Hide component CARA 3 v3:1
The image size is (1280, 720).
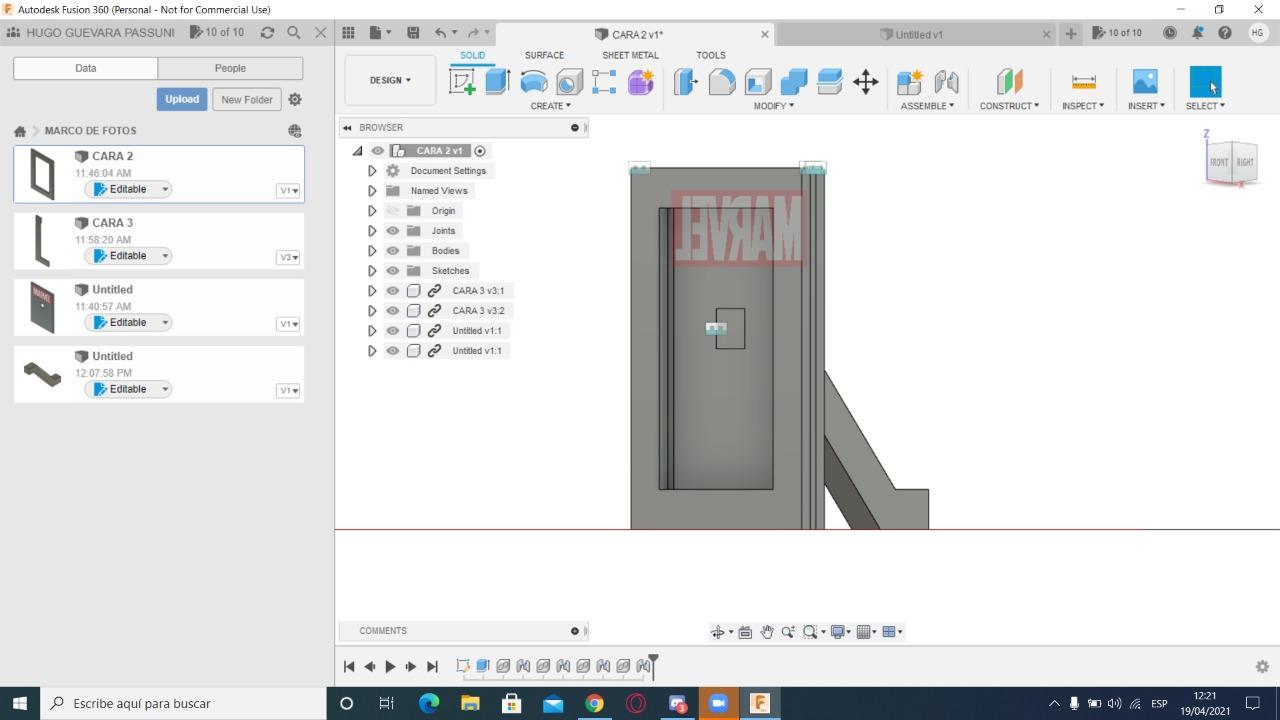pos(393,291)
